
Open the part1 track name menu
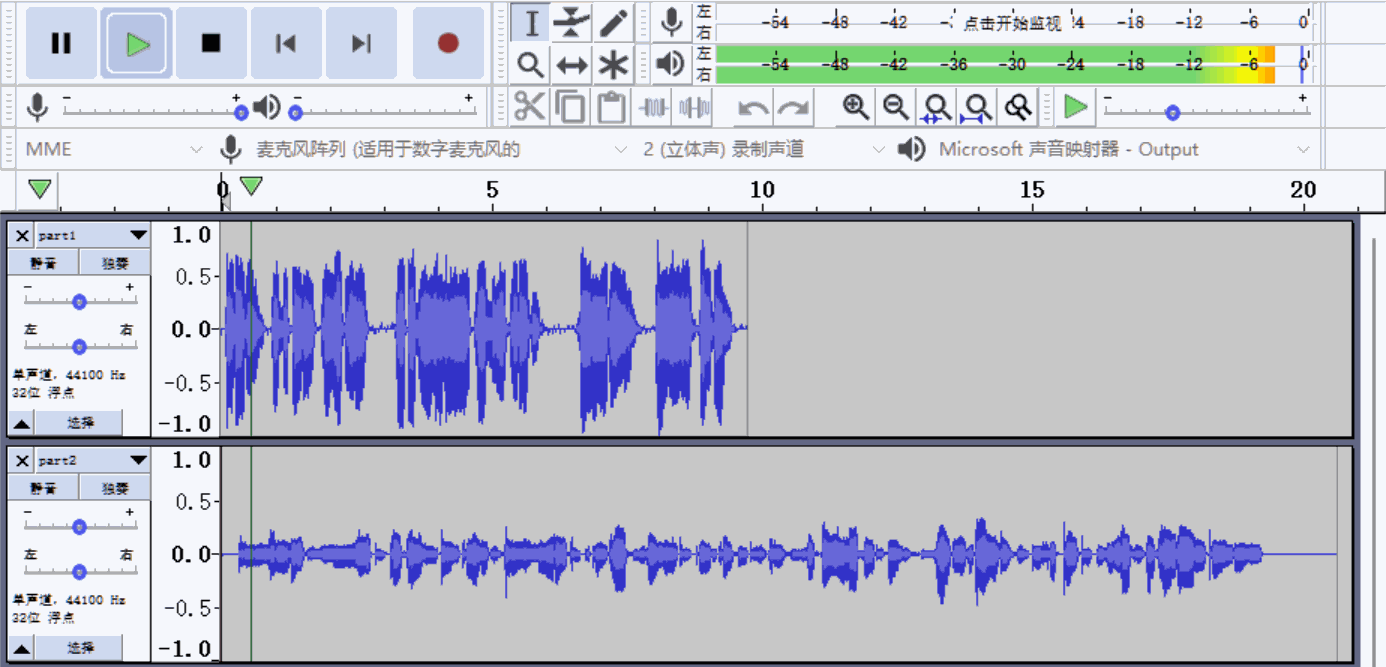coord(93,235)
